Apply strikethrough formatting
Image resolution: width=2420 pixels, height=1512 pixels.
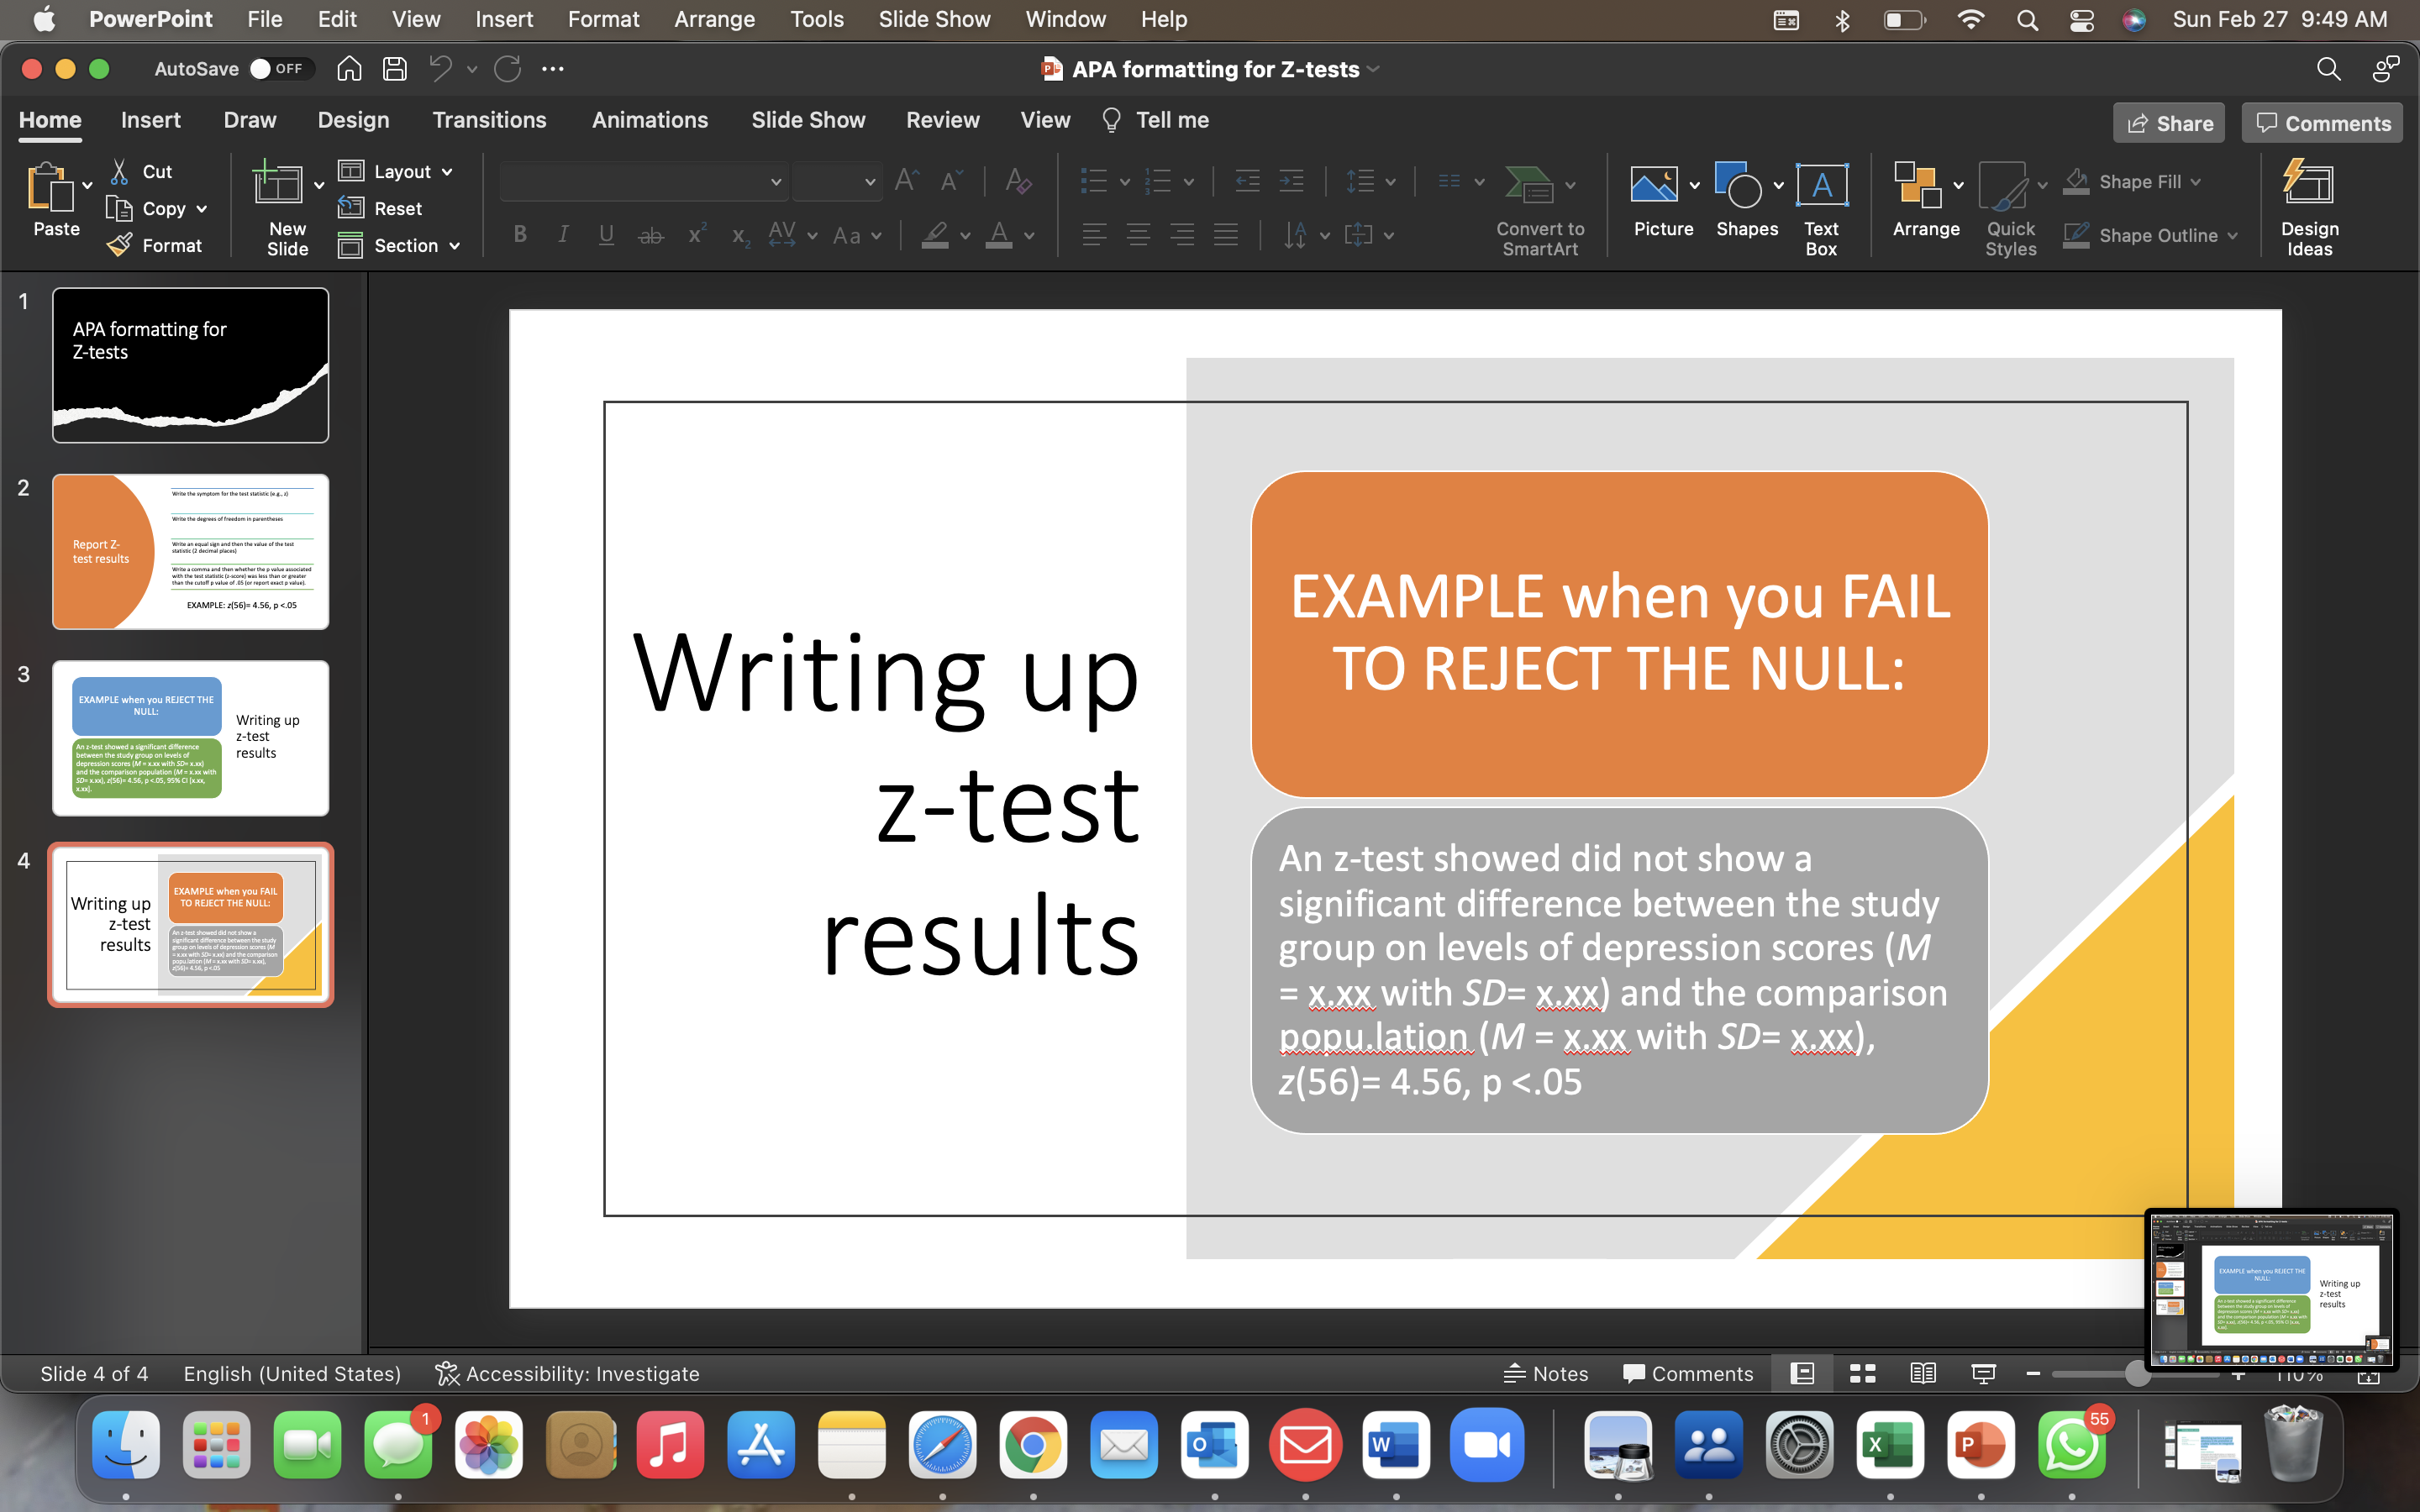(x=650, y=235)
